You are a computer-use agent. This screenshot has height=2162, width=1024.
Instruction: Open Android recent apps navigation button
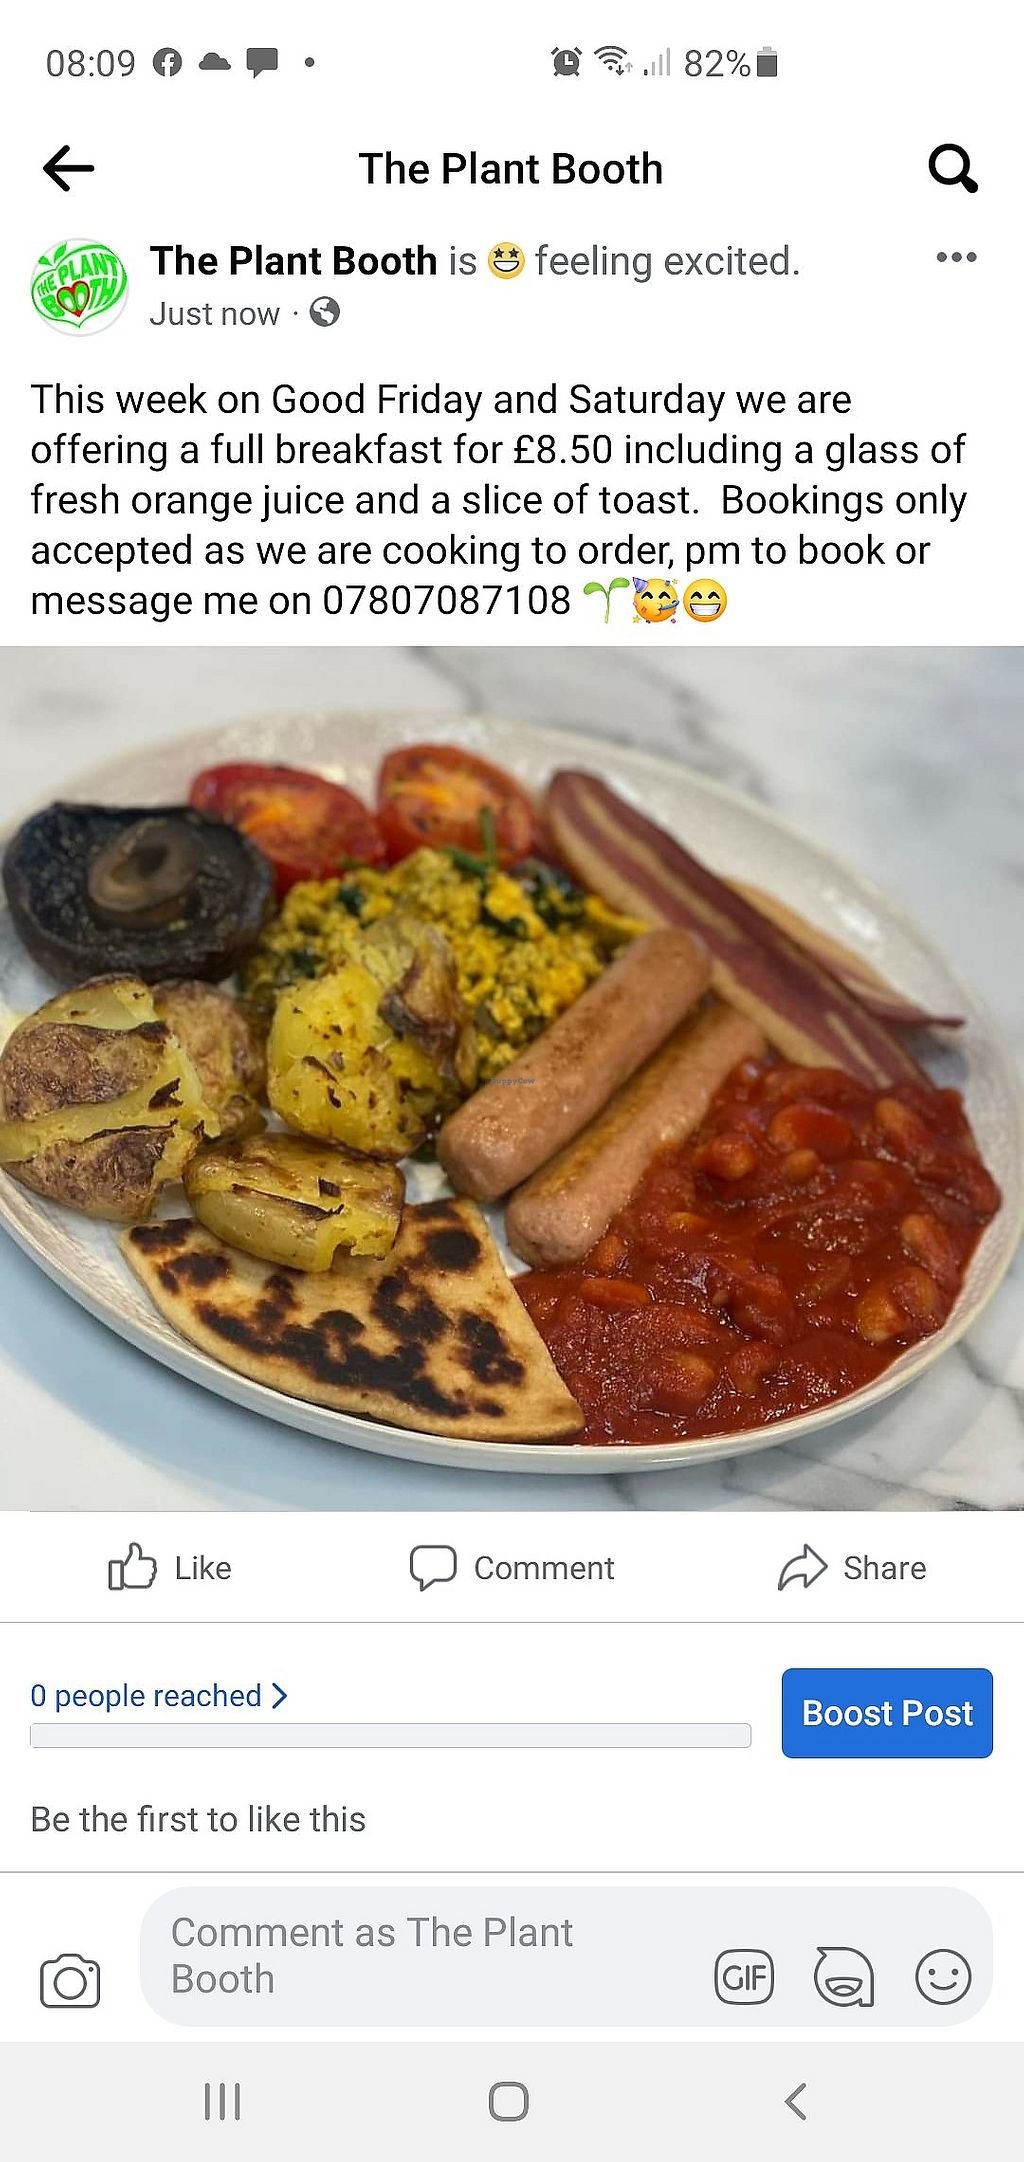click(x=222, y=2101)
